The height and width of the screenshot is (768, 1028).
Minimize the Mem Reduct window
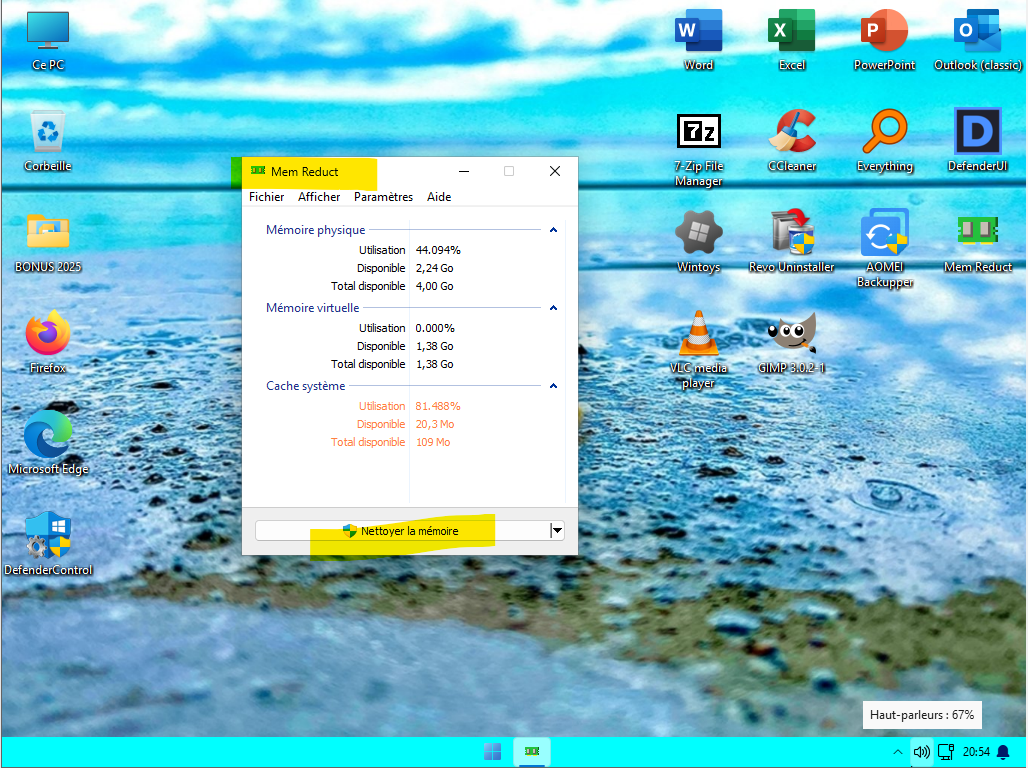[x=464, y=171]
